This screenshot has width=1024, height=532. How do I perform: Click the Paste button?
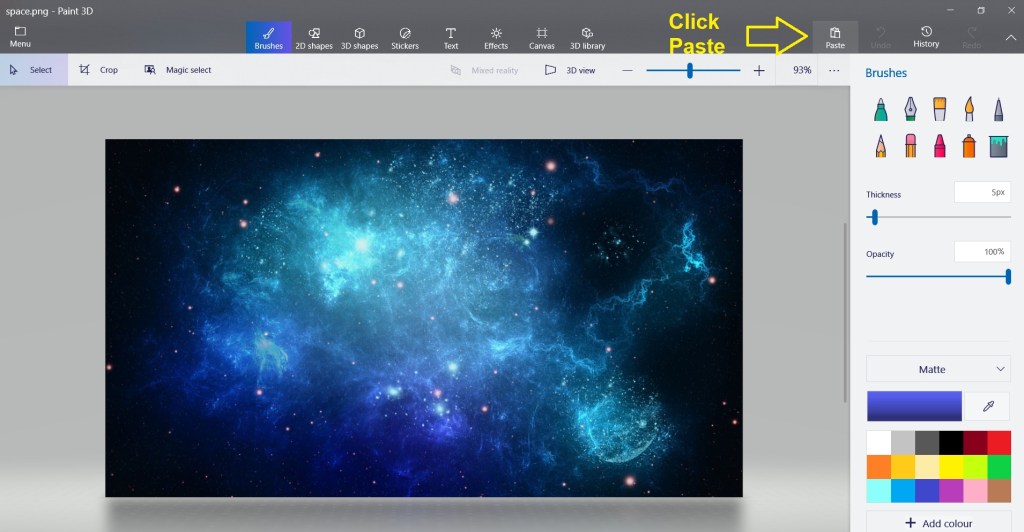point(835,37)
